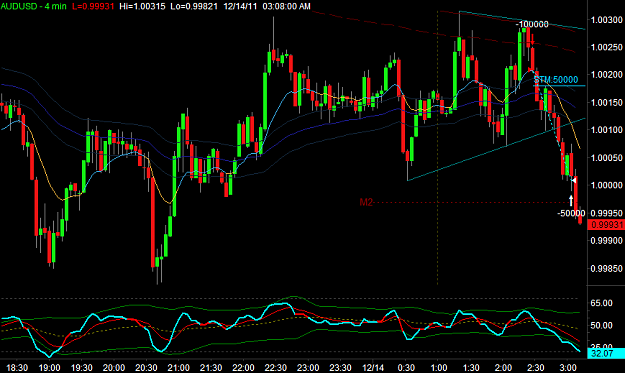Select the -50000 position label

click(x=571, y=213)
